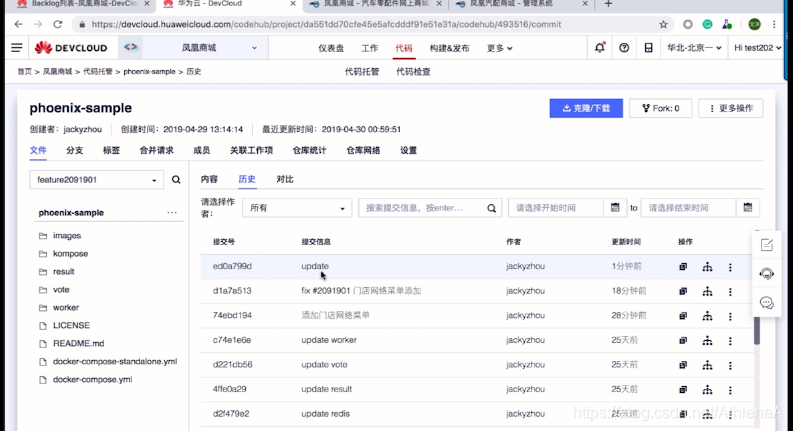Open the hamburger menu beside the DevCloud logo
Viewport: 793px width, 431px height.
click(17, 48)
